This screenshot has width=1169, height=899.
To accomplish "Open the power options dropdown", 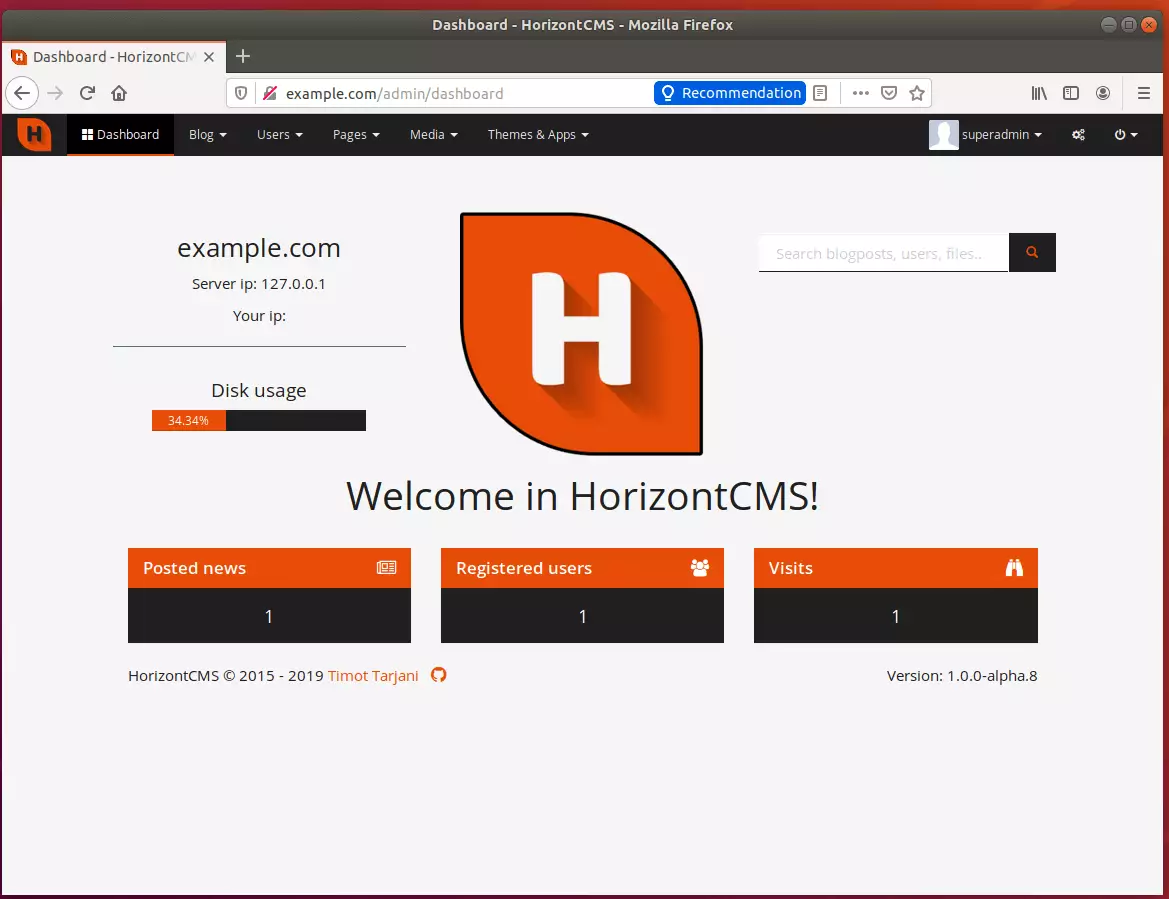I will tap(1126, 135).
